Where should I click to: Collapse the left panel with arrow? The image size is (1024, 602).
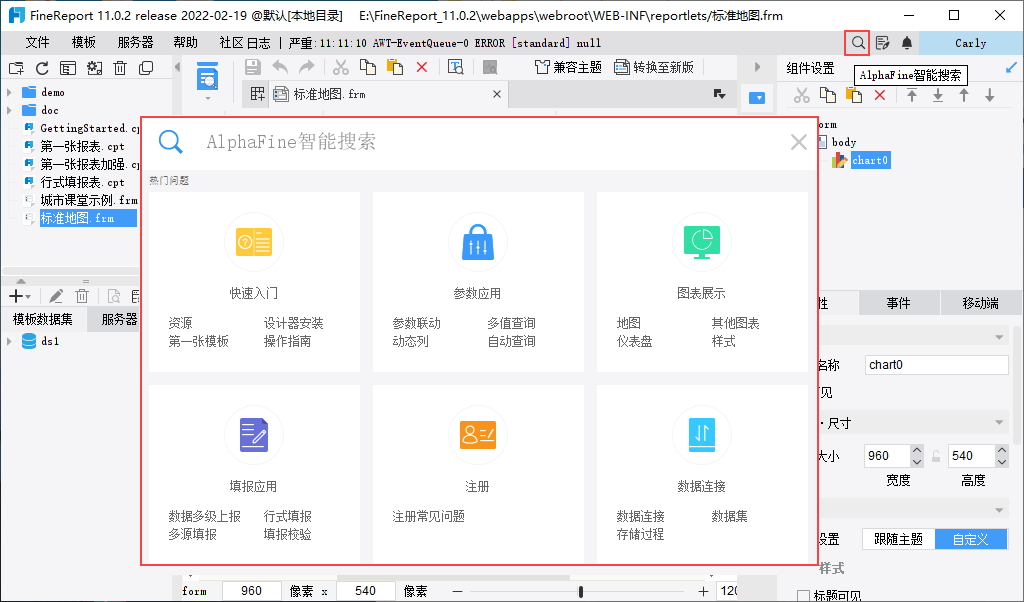(177, 67)
